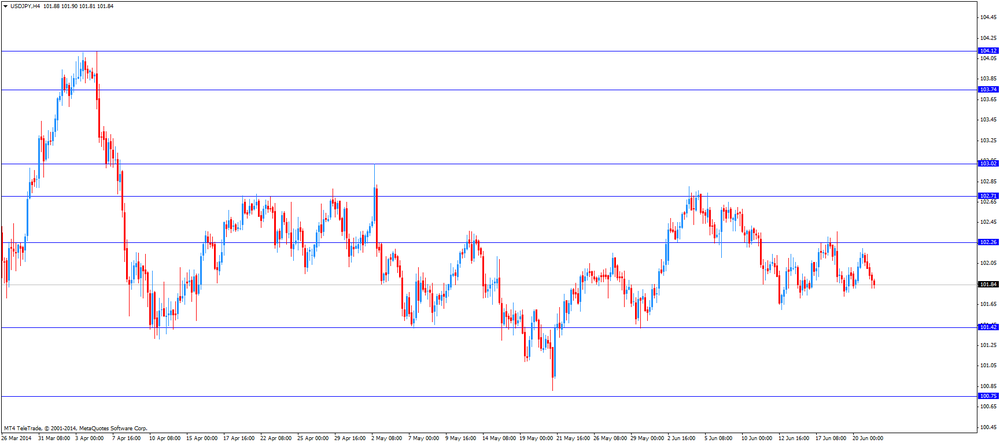The width and height of the screenshot is (1000, 443).
Task: Click the 2 May 08:00 time label
Action: [x=387, y=439]
